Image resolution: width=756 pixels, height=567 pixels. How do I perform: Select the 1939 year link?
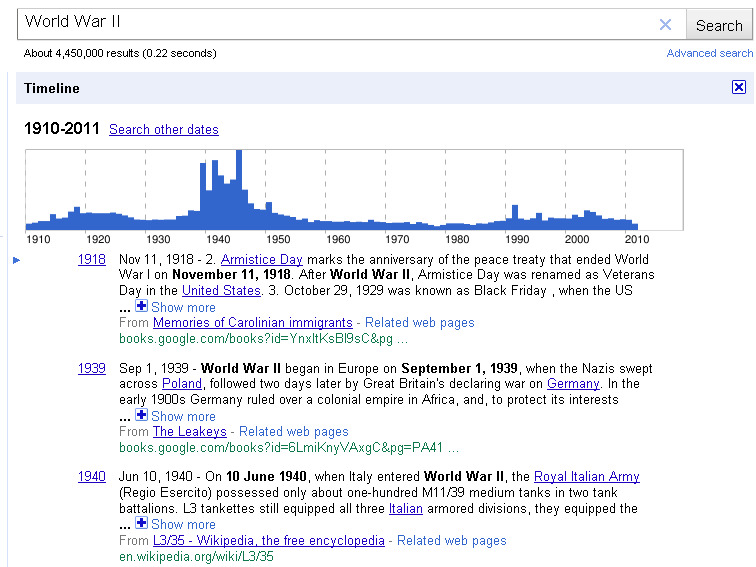click(x=91, y=368)
